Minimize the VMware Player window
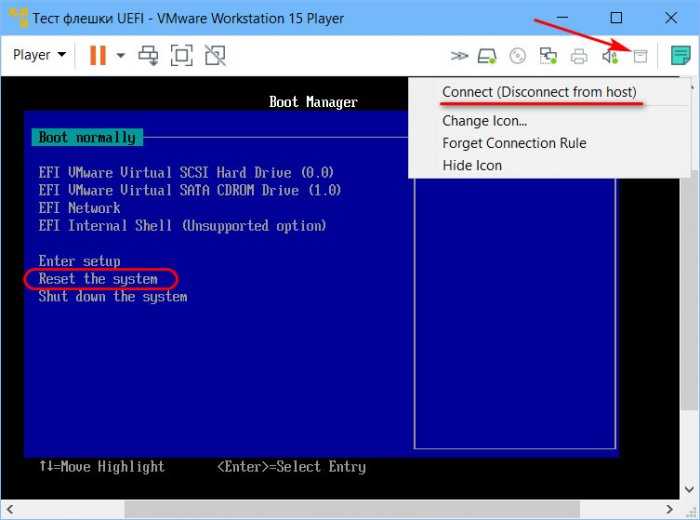The height and width of the screenshot is (520, 700). pyautogui.click(x=562, y=18)
